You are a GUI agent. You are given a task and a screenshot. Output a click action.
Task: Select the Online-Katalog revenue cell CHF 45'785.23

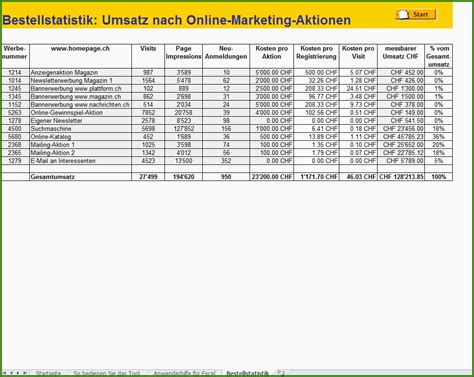pyautogui.click(x=401, y=137)
